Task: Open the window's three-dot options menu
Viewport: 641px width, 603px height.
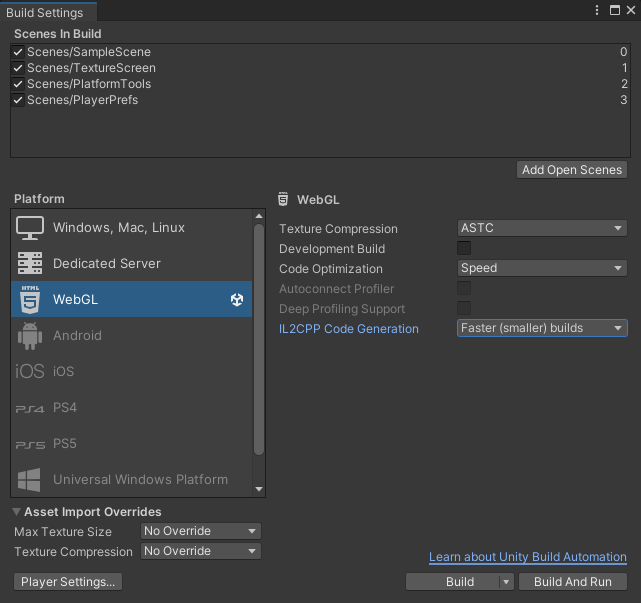Action: 598,10
